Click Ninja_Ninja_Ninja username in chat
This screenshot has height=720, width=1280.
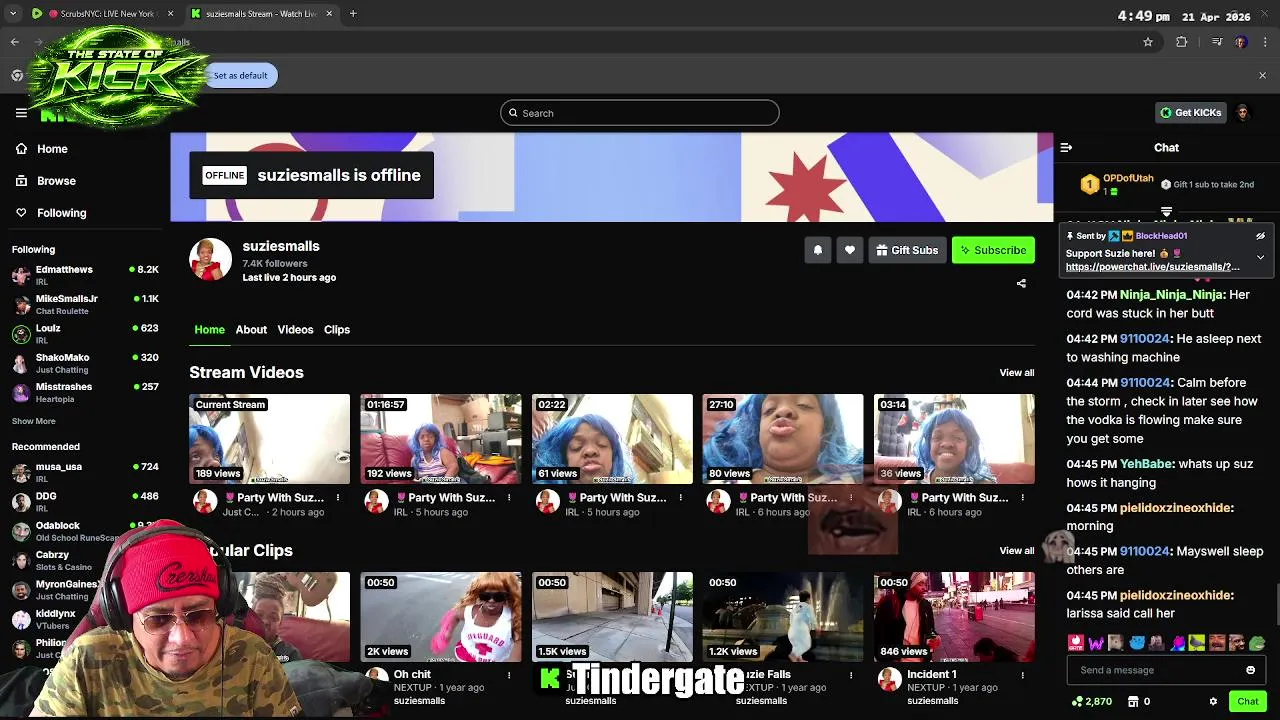coord(1172,295)
